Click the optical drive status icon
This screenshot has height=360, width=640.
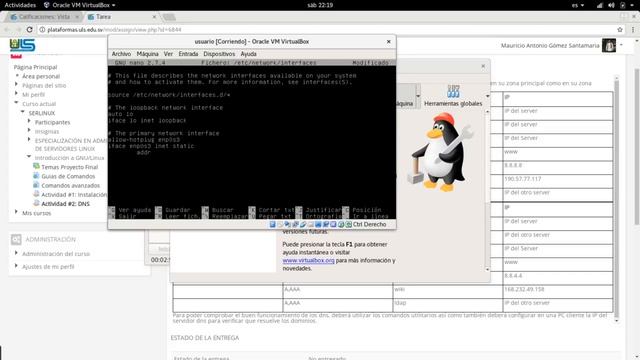coord(280,224)
